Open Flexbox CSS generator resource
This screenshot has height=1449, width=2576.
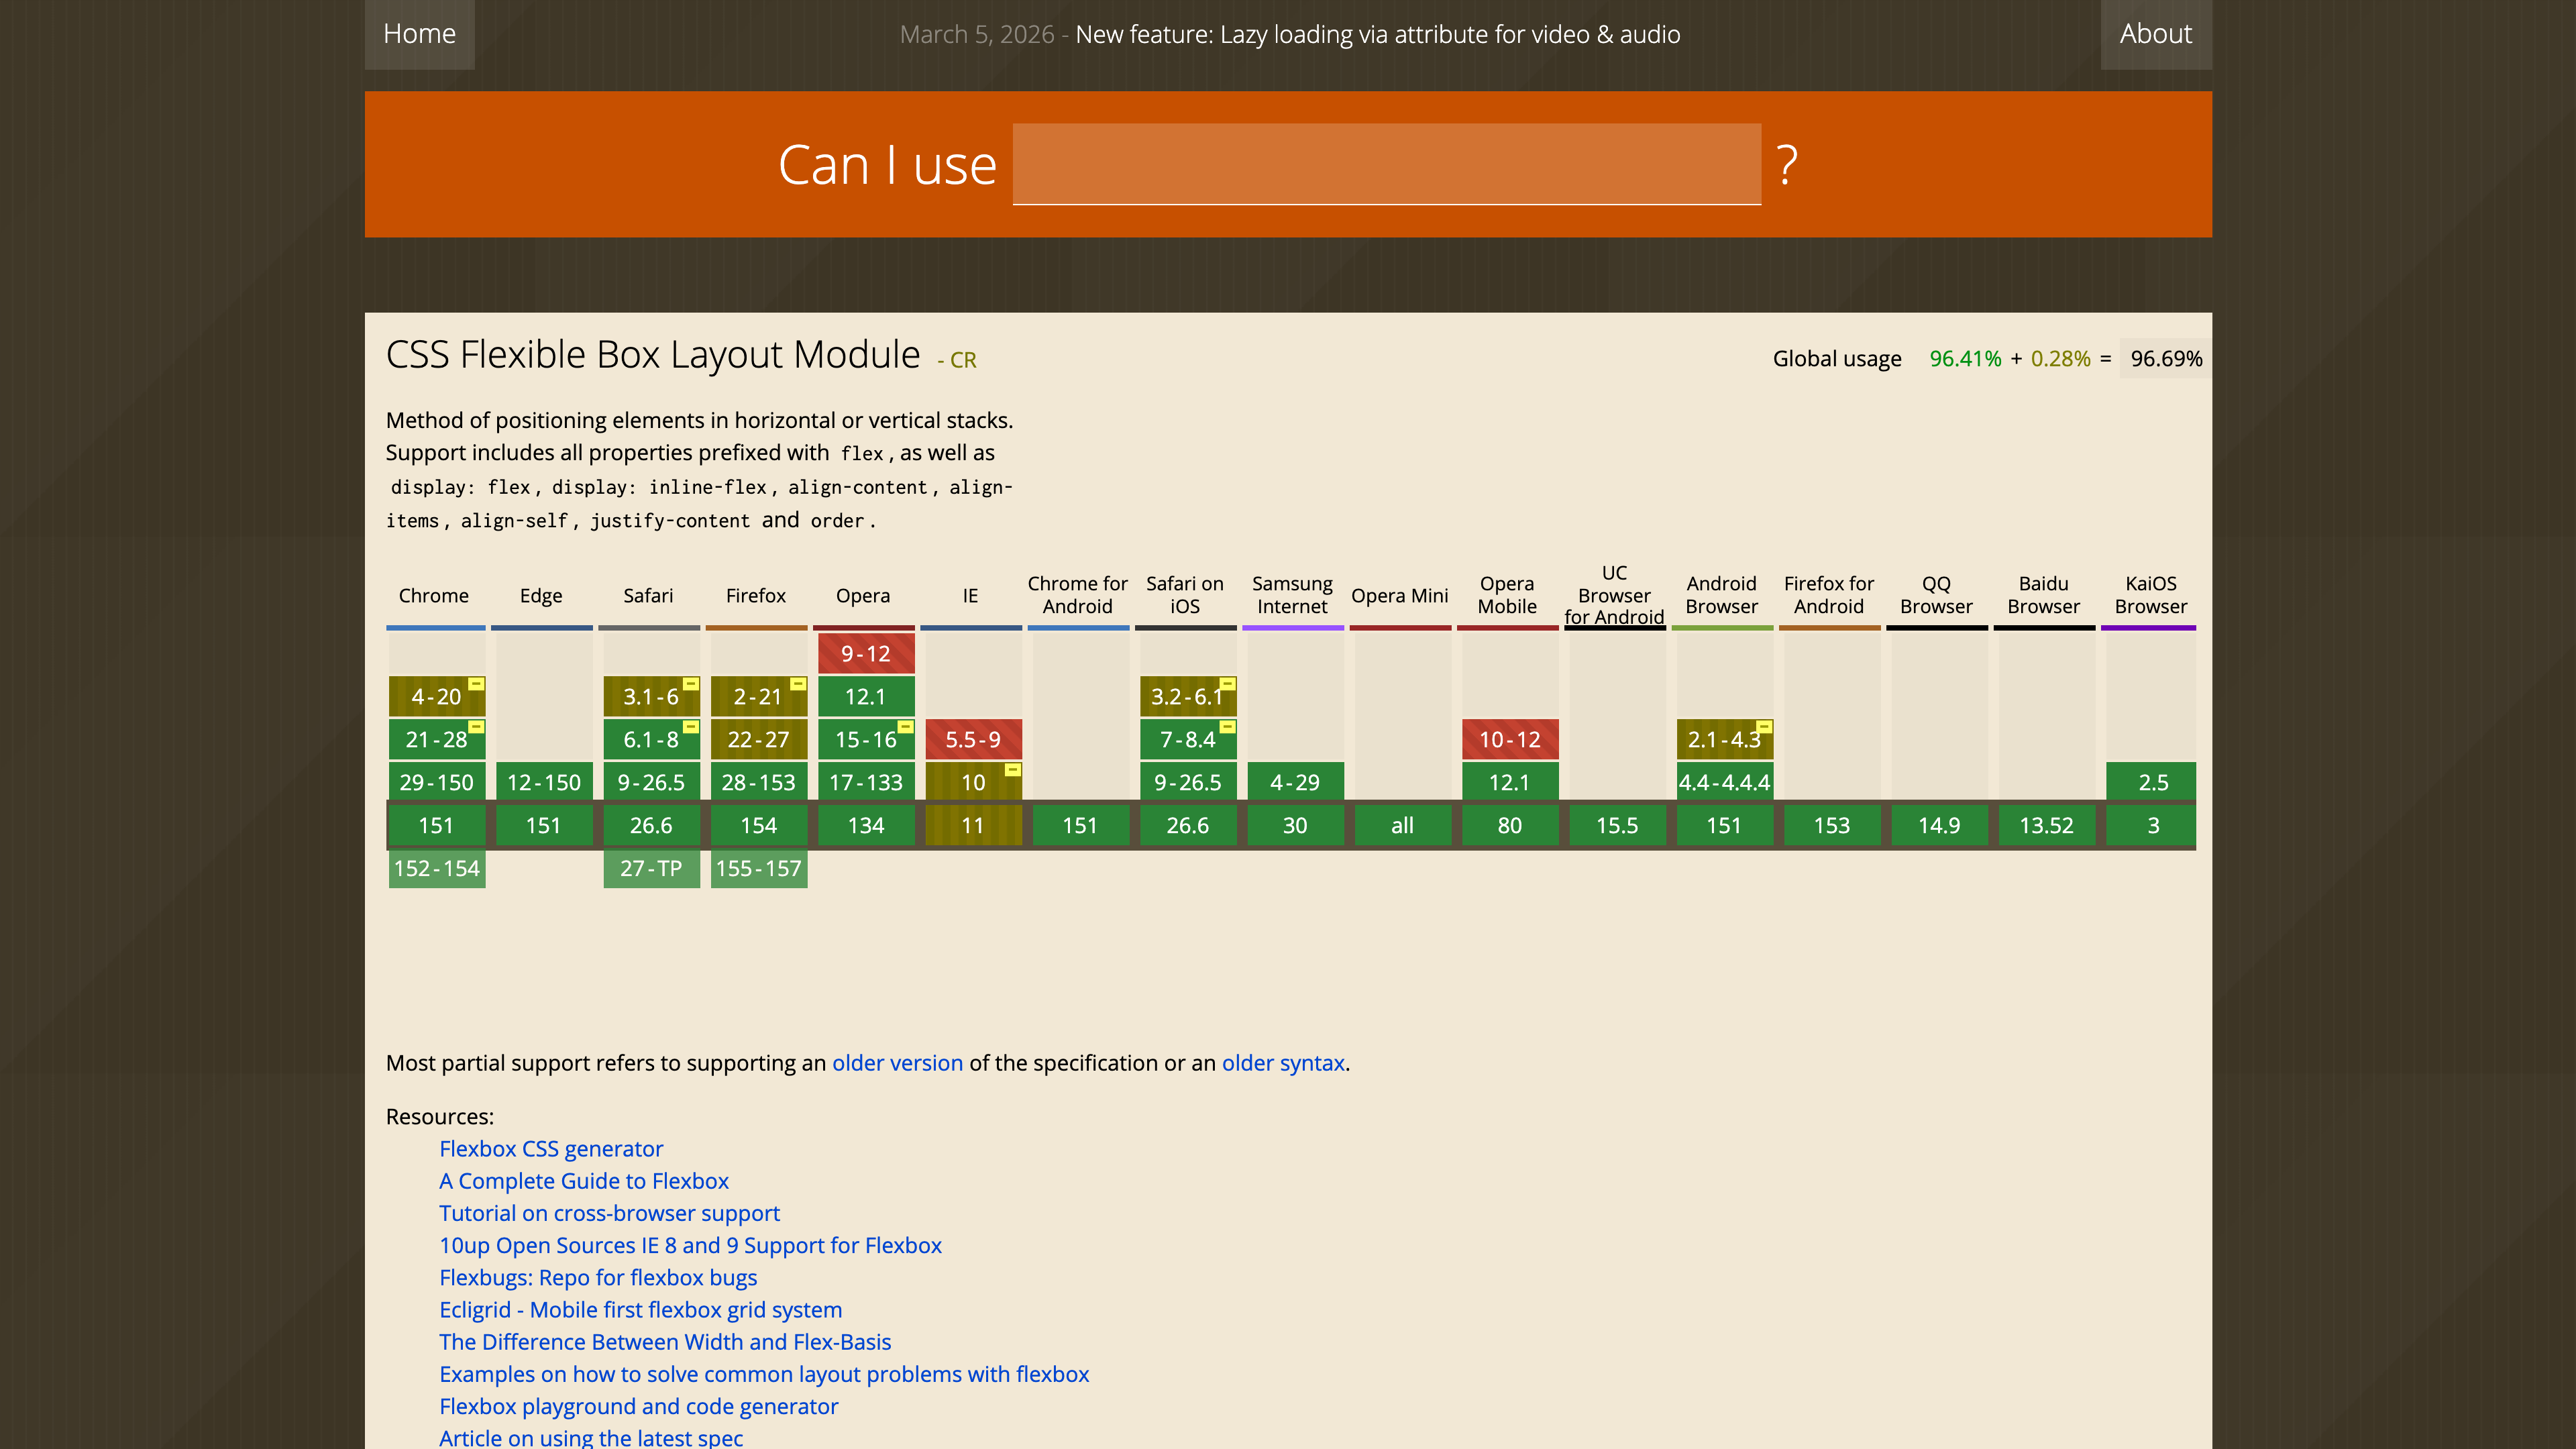click(551, 1149)
